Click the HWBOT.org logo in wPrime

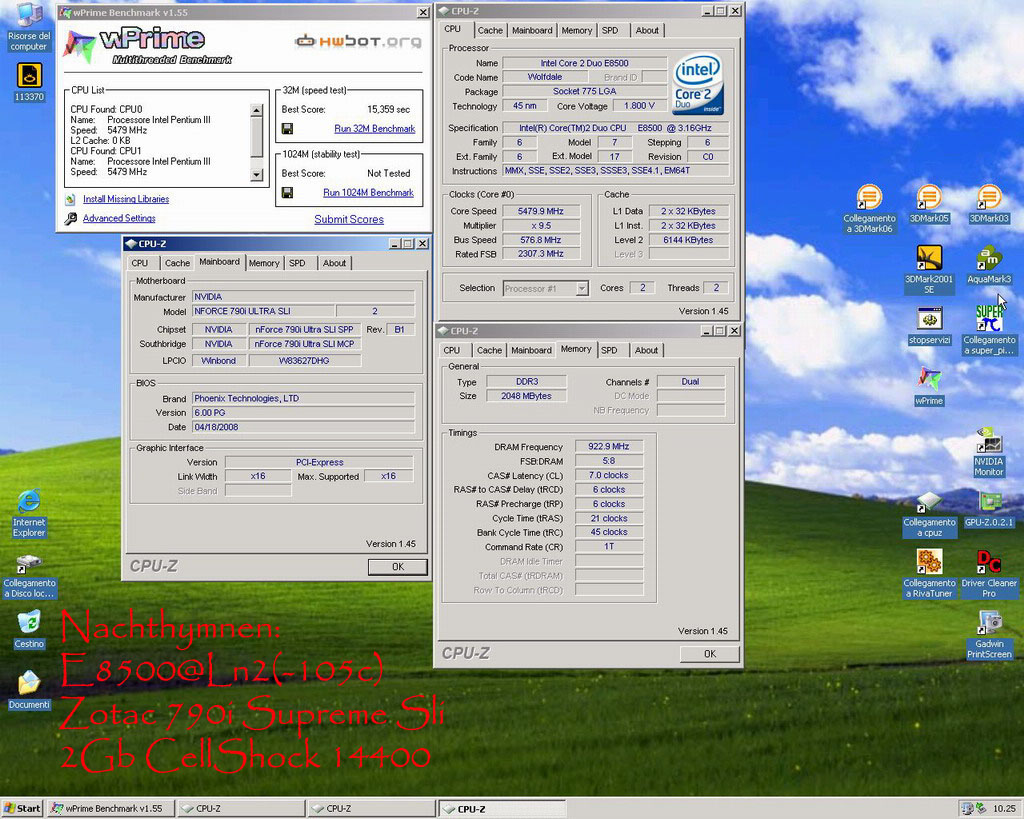click(x=358, y=41)
